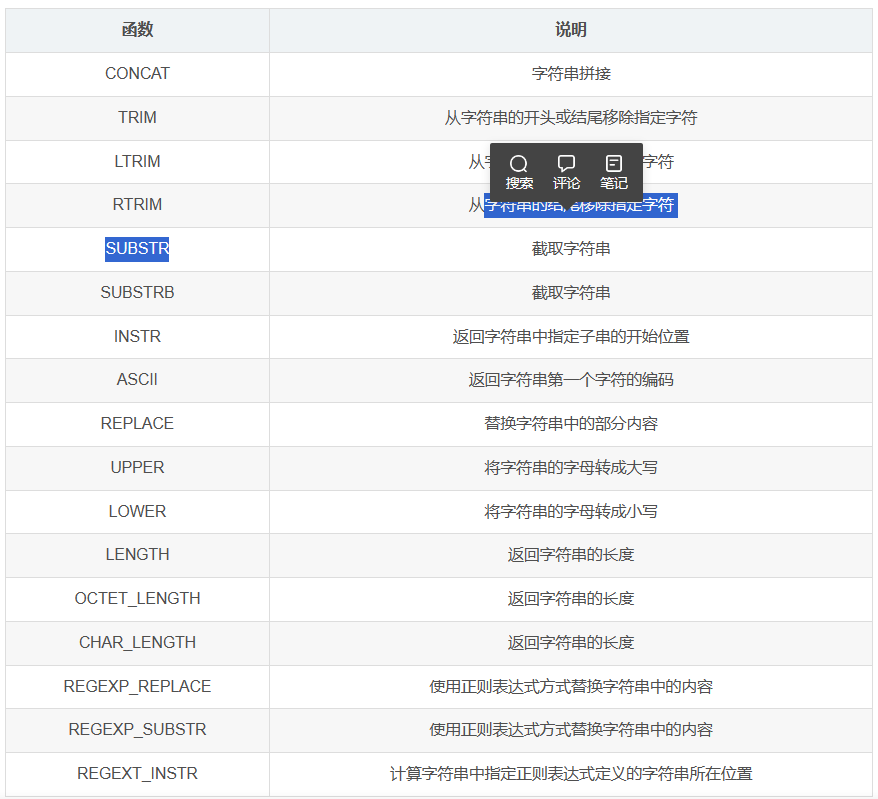
Task: Select the RTRIM function cell
Action: tap(137, 204)
